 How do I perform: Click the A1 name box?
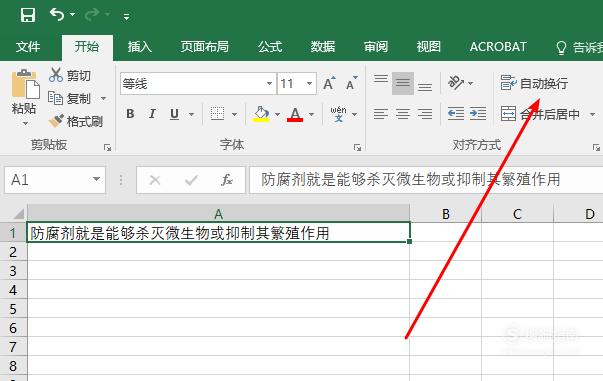pyautogui.click(x=55, y=180)
